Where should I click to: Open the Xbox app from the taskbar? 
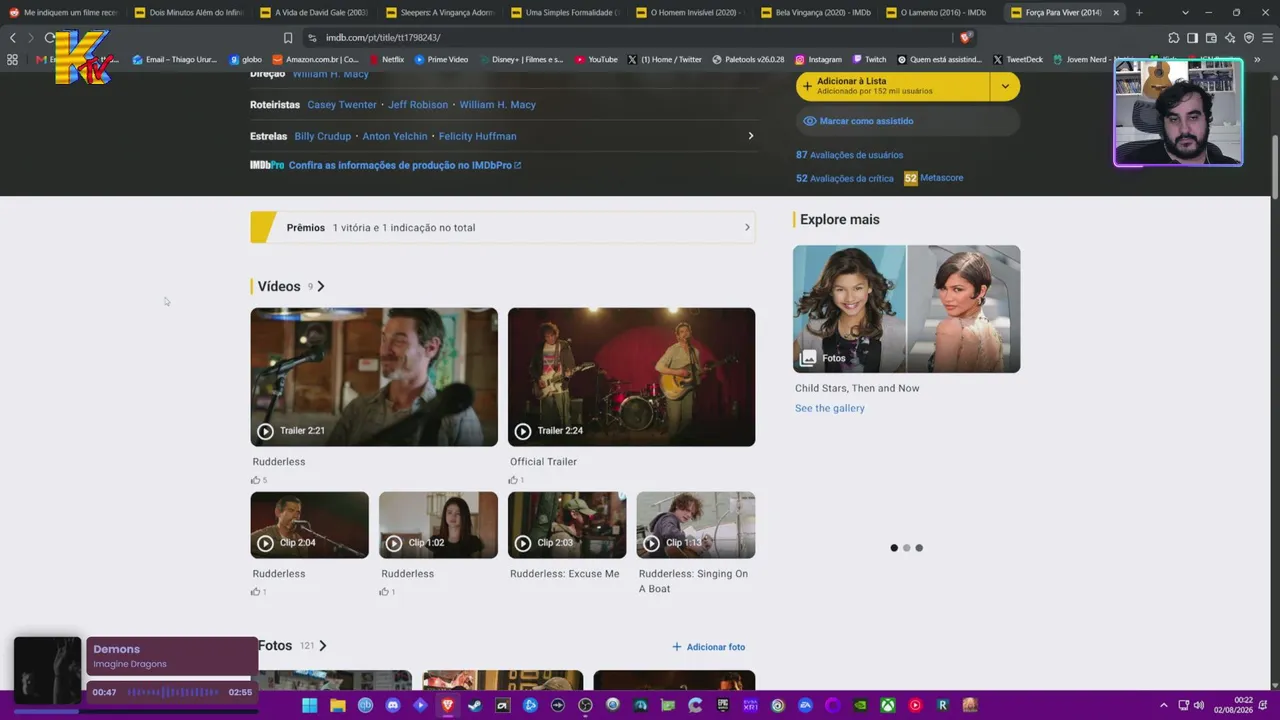[x=887, y=705]
